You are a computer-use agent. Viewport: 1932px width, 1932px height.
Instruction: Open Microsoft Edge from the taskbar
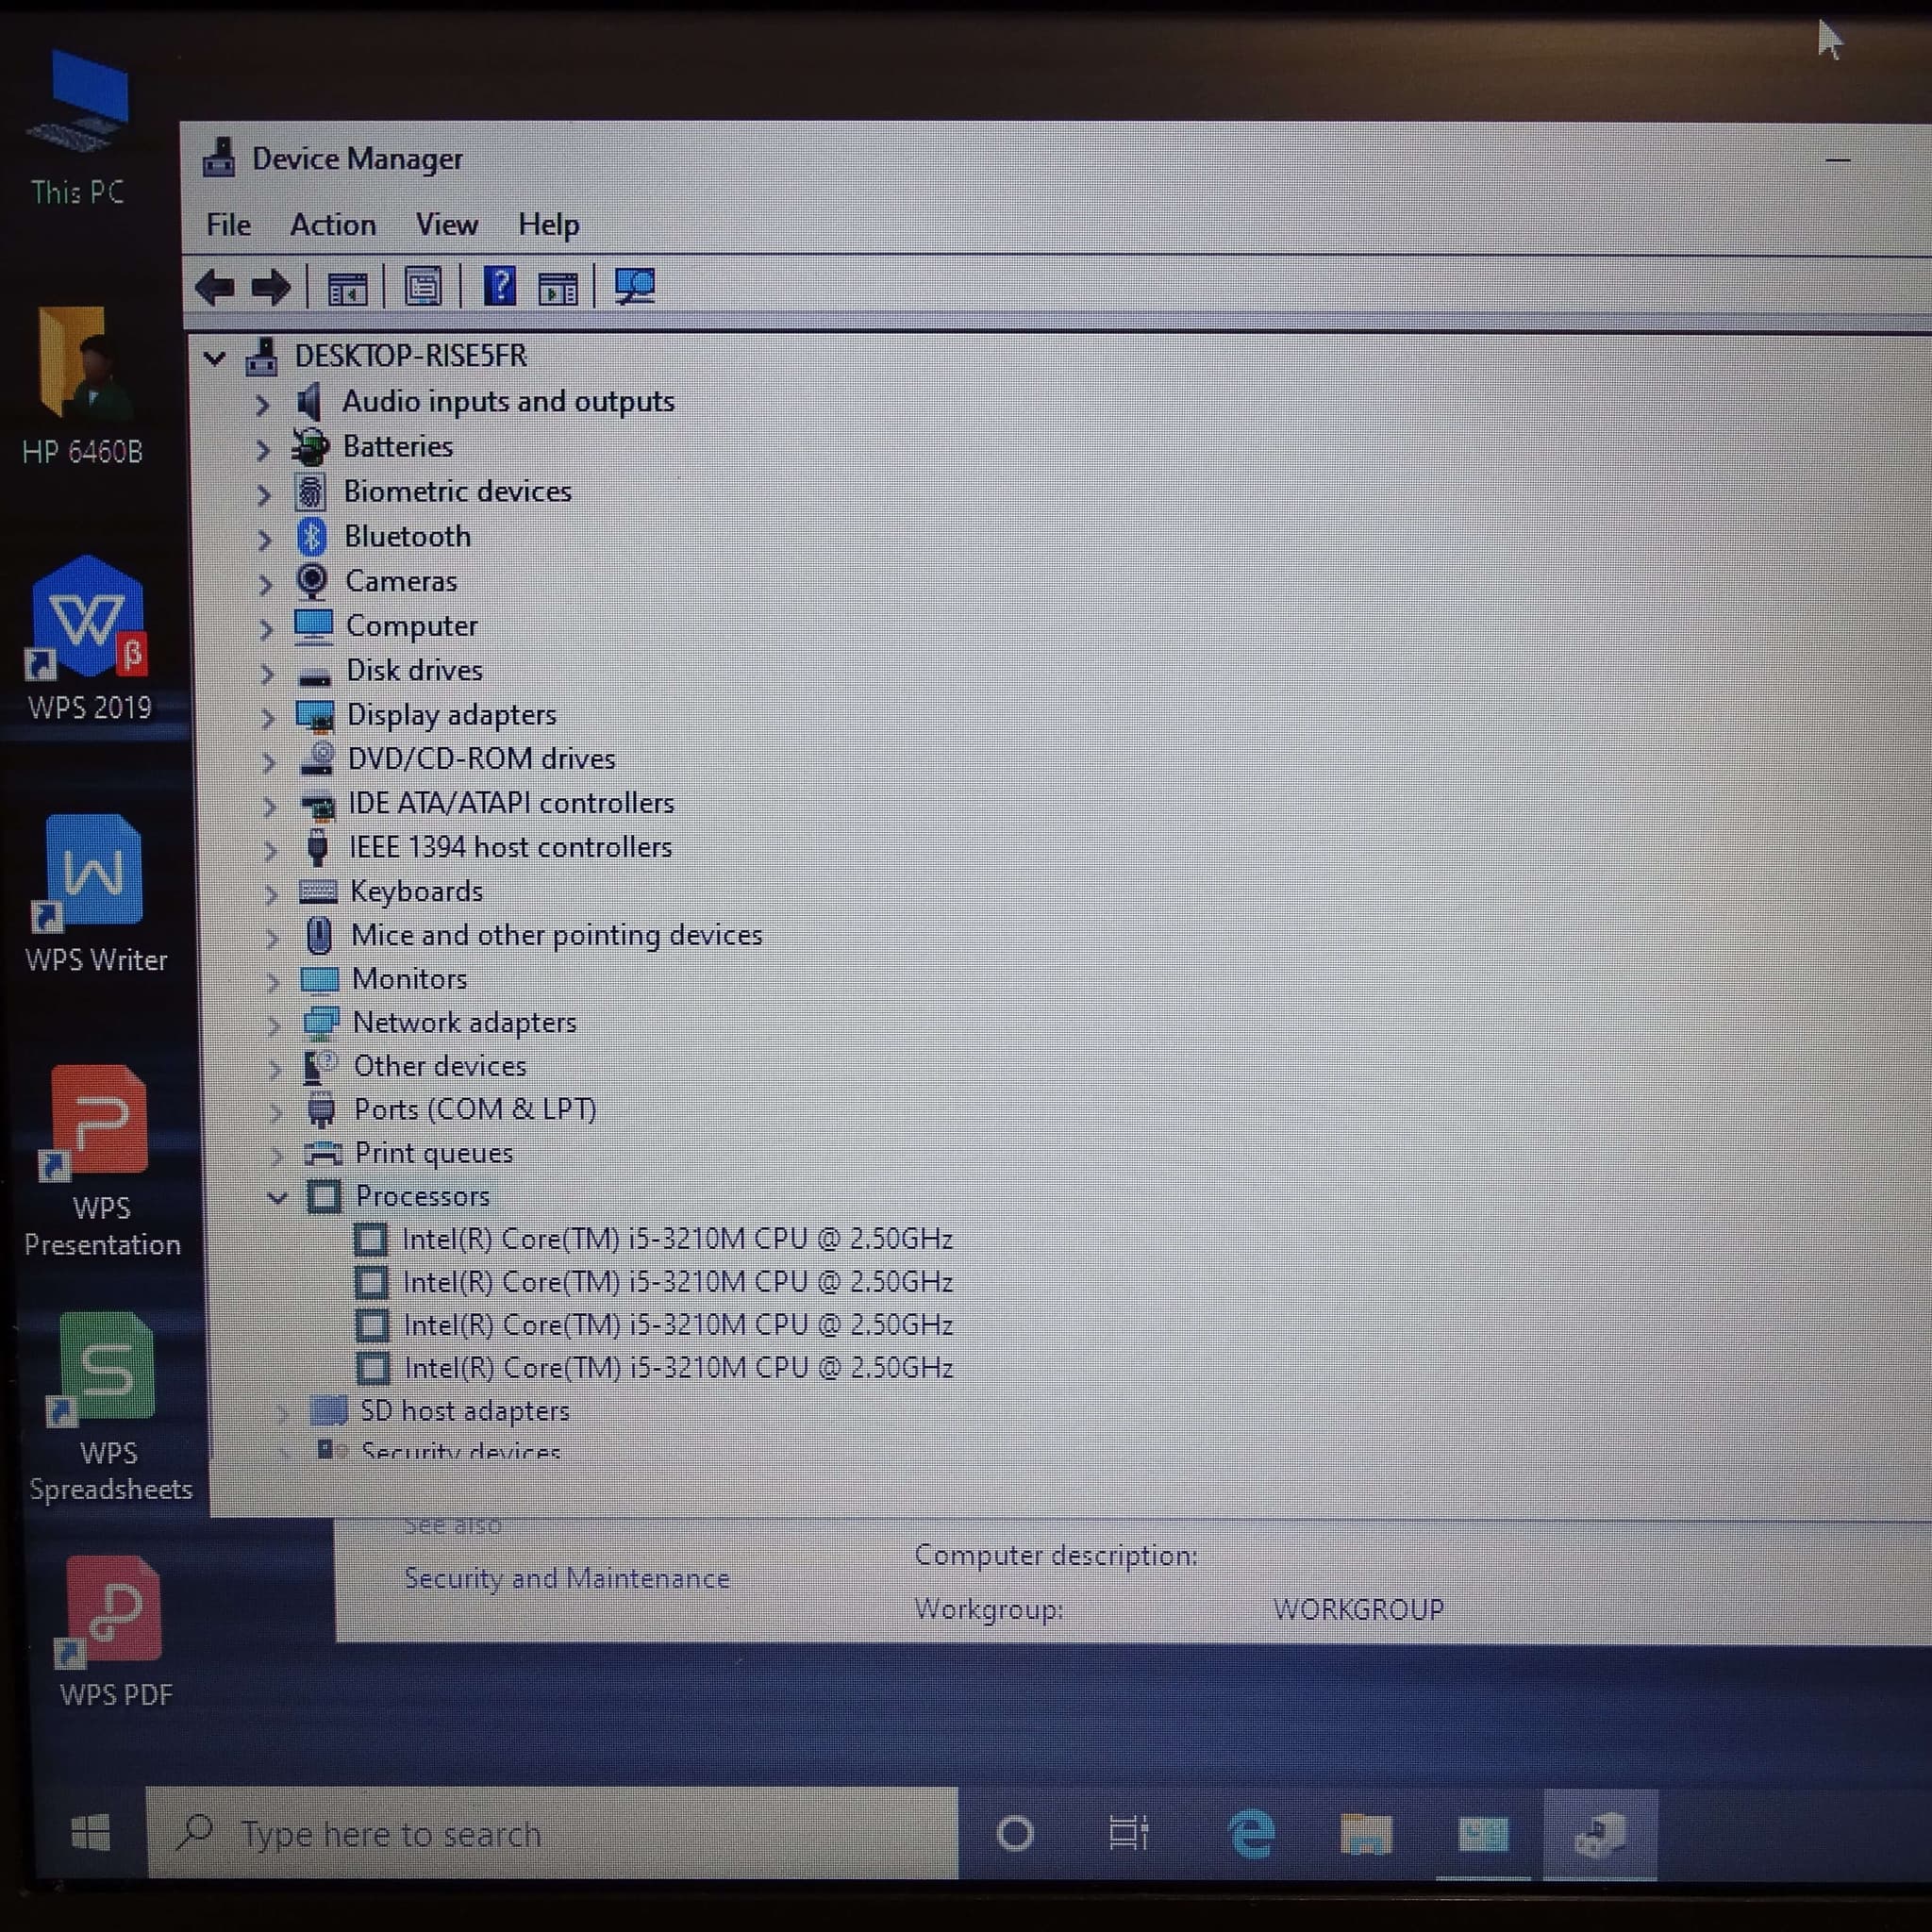(1251, 1834)
